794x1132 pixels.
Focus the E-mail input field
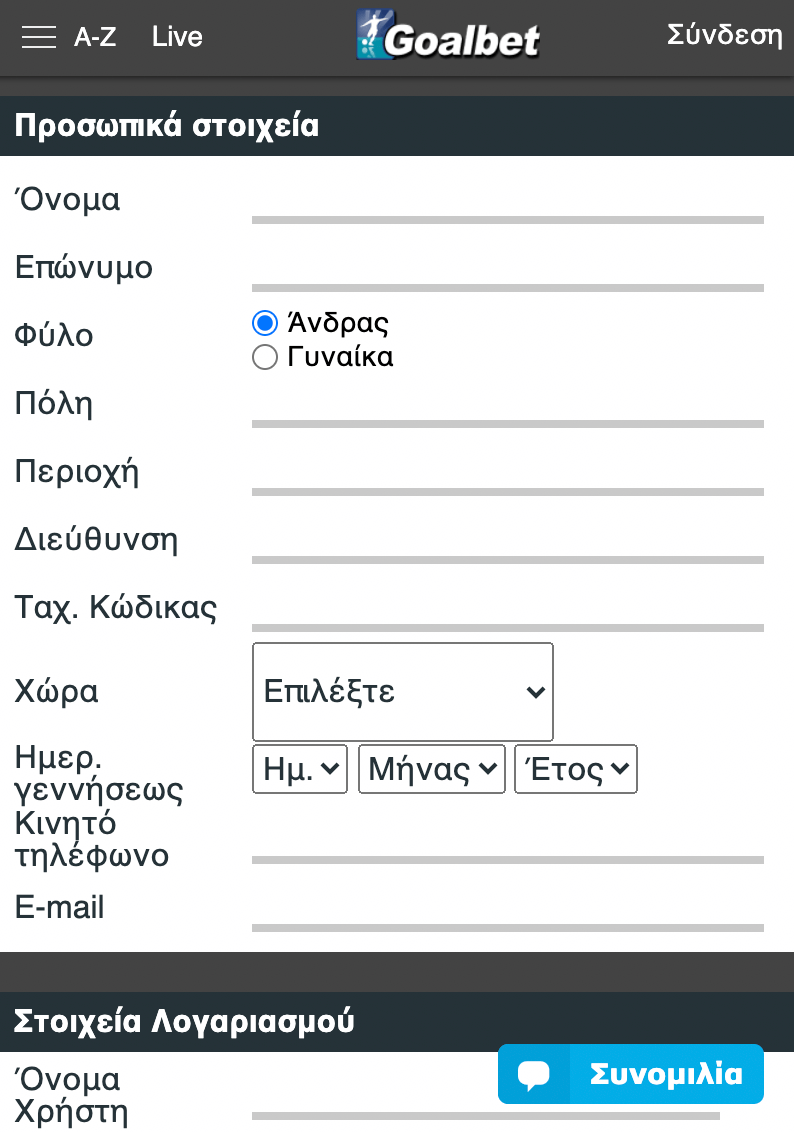(508, 912)
